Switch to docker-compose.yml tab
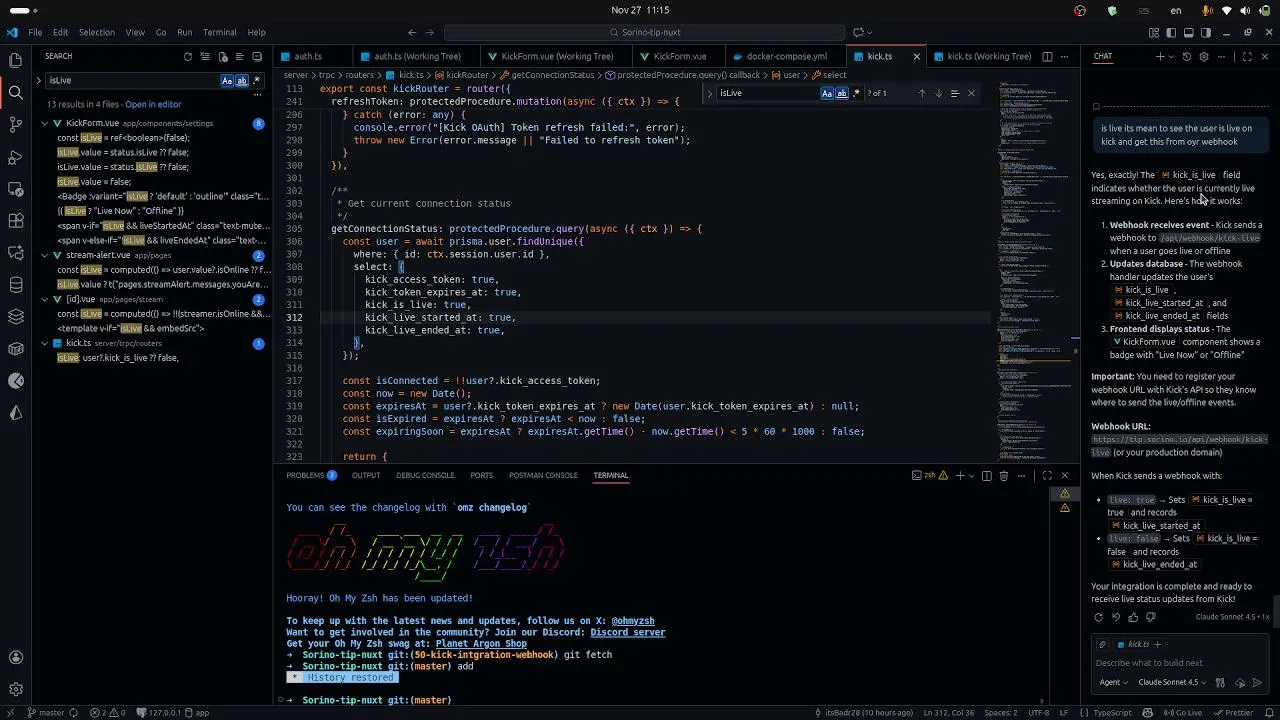This screenshot has height=720, width=1280. pos(786,56)
